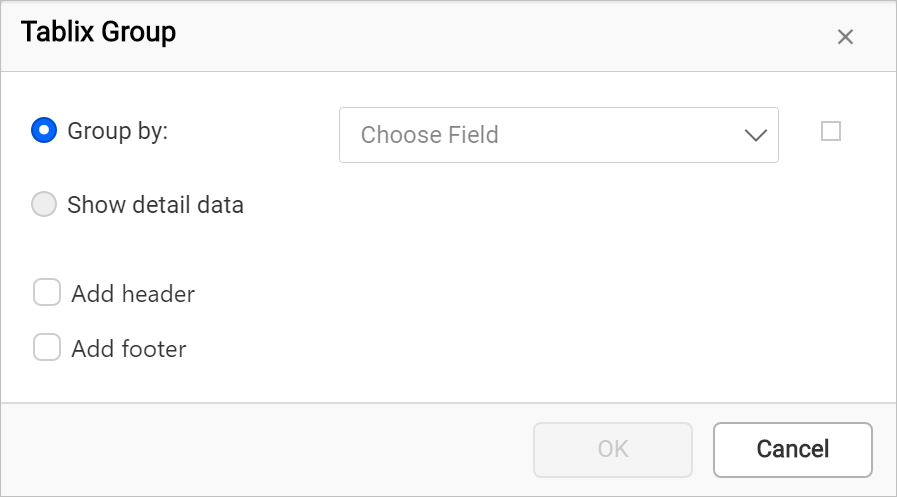Viewport: 897px width, 497px height.
Task: Close the Tablix Group dialog
Action: (x=845, y=37)
